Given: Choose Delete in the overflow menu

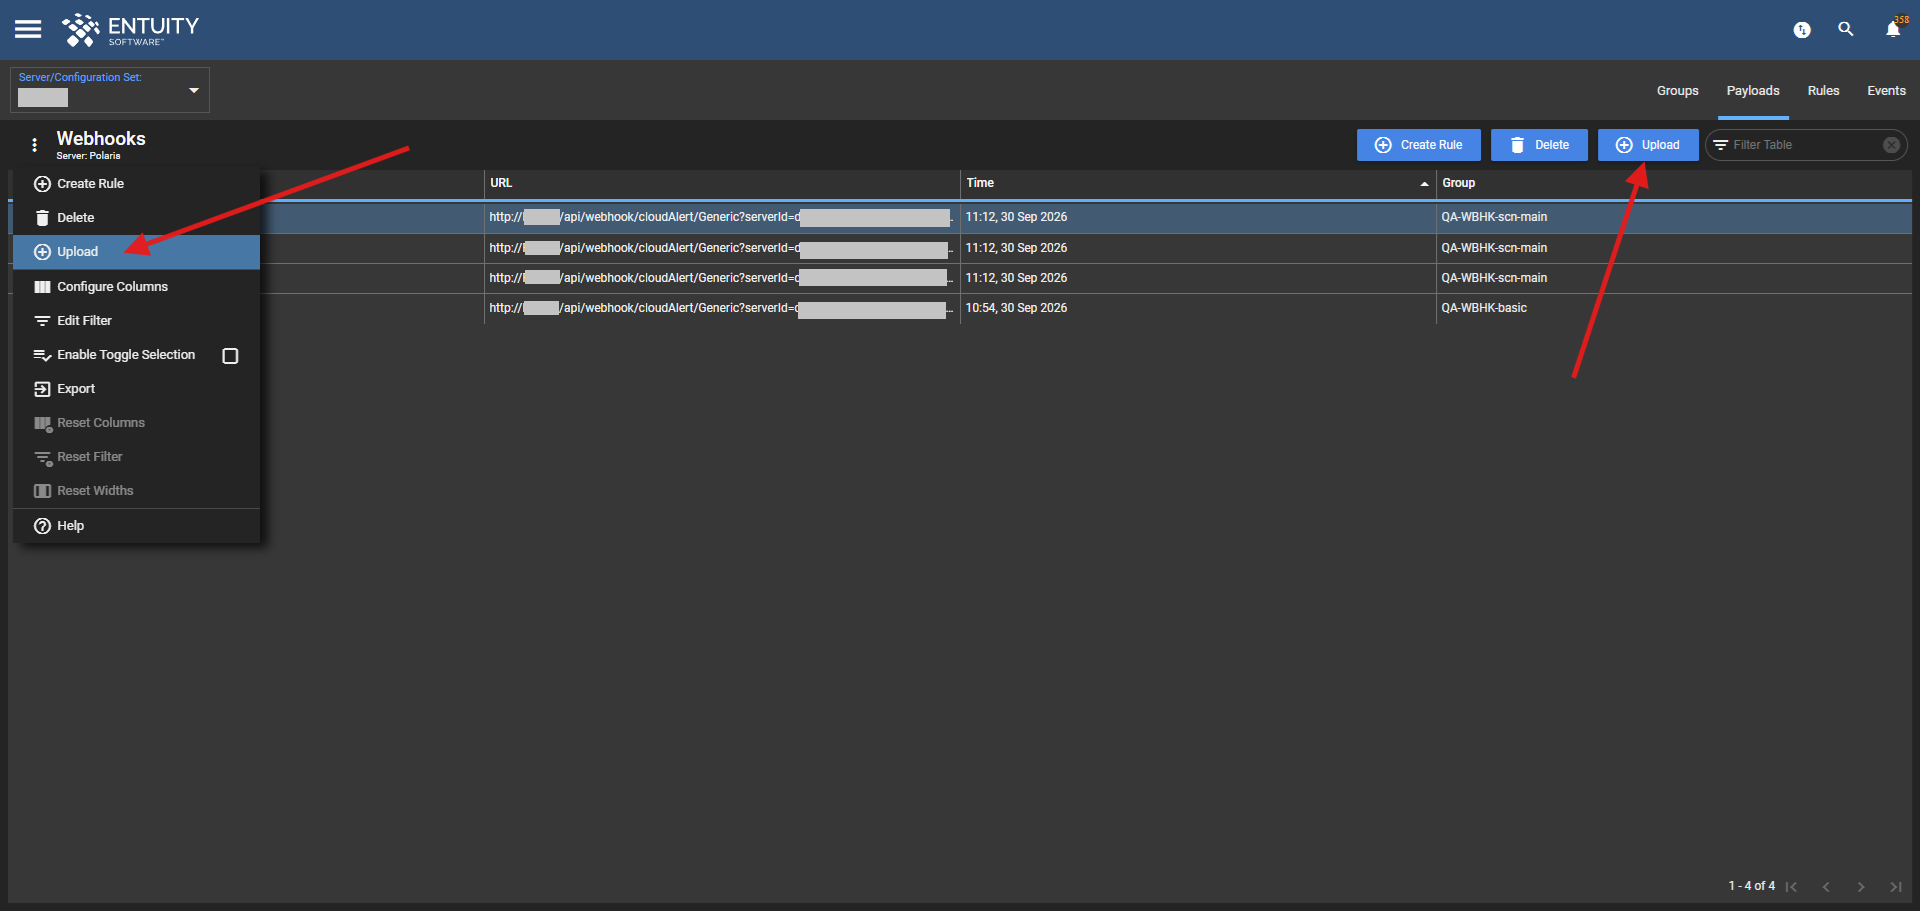Looking at the screenshot, I should point(136,218).
